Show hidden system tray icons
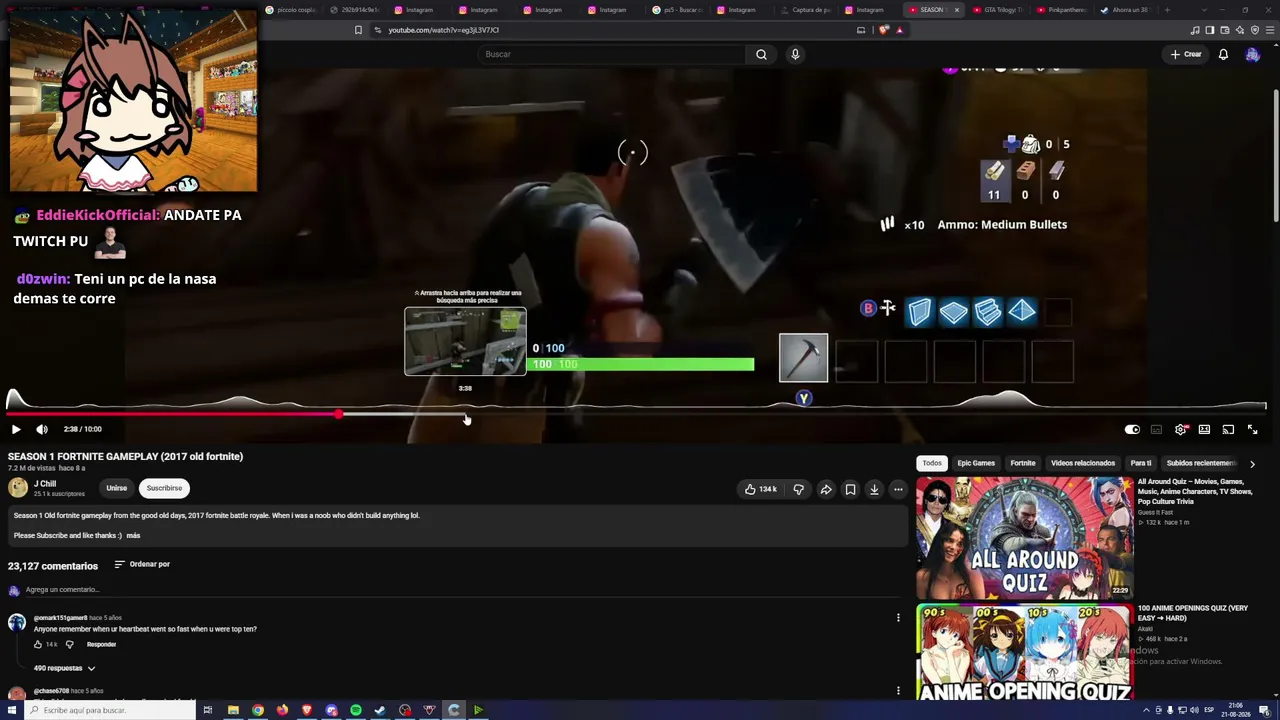Screen dimensions: 1280x720 tap(1145, 710)
